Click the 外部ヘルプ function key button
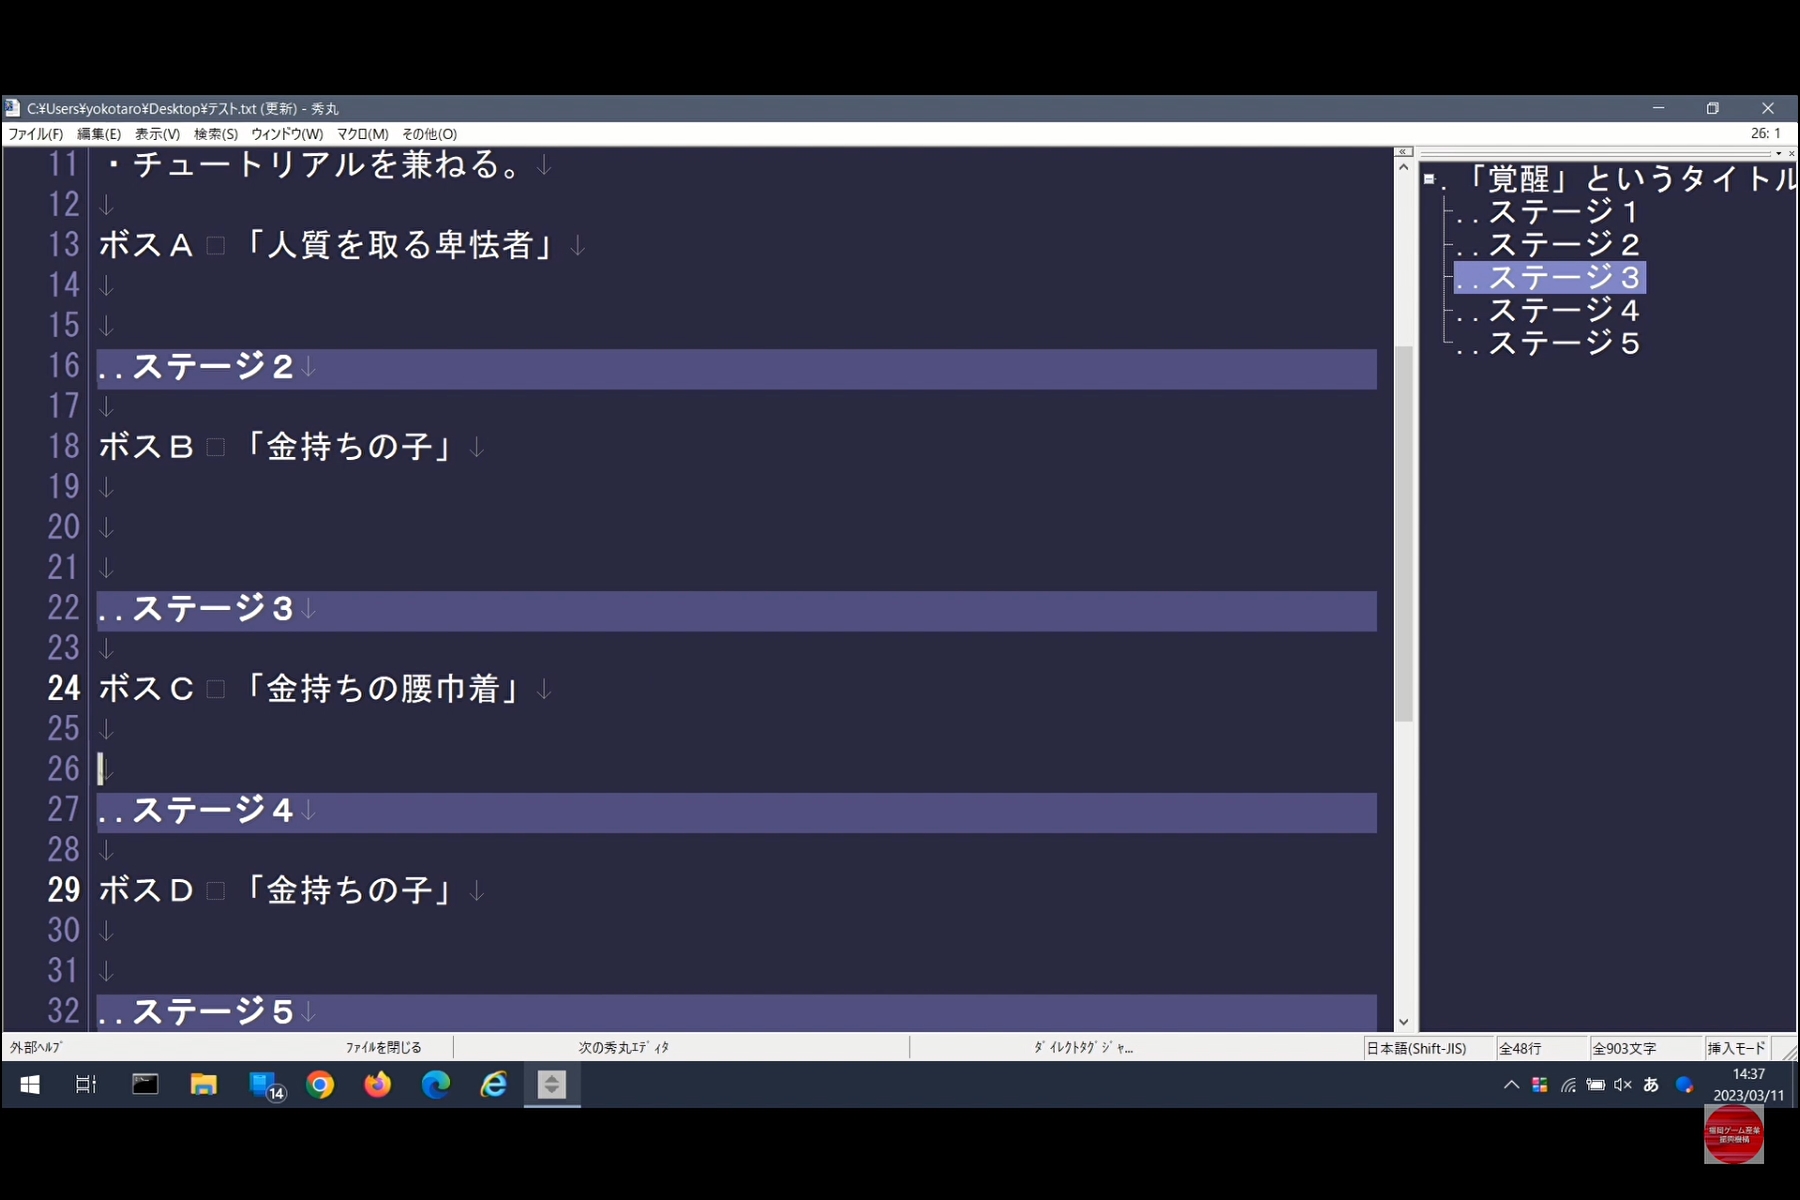This screenshot has height=1200, width=1800. pos(36,1048)
